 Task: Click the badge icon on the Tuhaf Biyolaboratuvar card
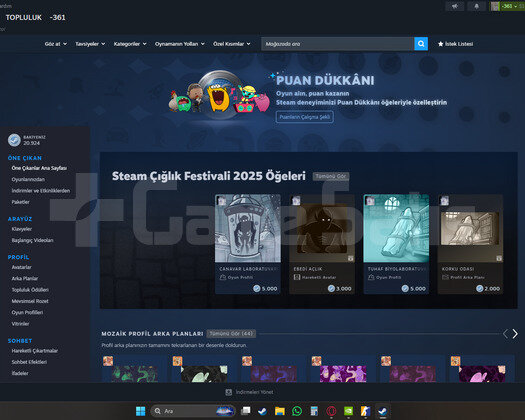(370, 200)
